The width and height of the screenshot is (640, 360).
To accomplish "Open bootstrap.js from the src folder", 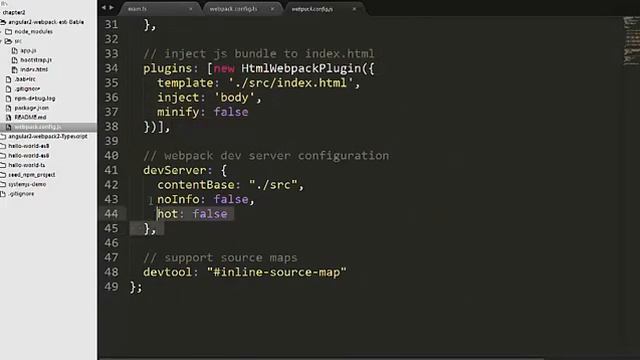I will pos(36,60).
